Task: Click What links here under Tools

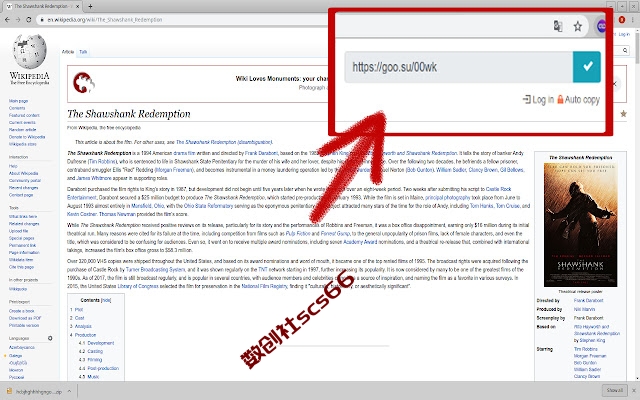Action: click(x=23, y=216)
